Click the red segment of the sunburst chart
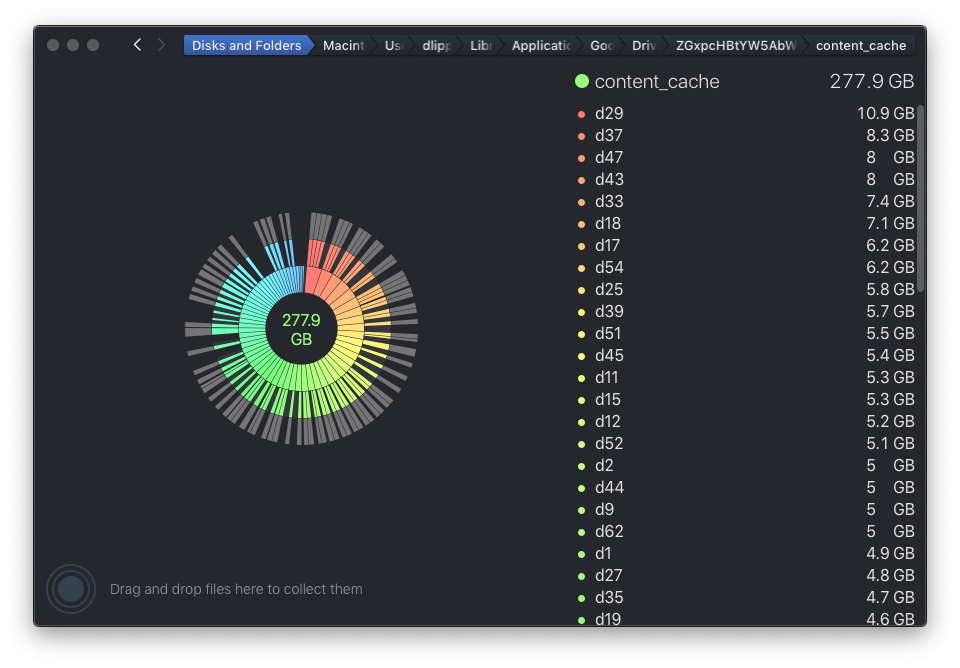This screenshot has width=960, height=668. tap(313, 277)
